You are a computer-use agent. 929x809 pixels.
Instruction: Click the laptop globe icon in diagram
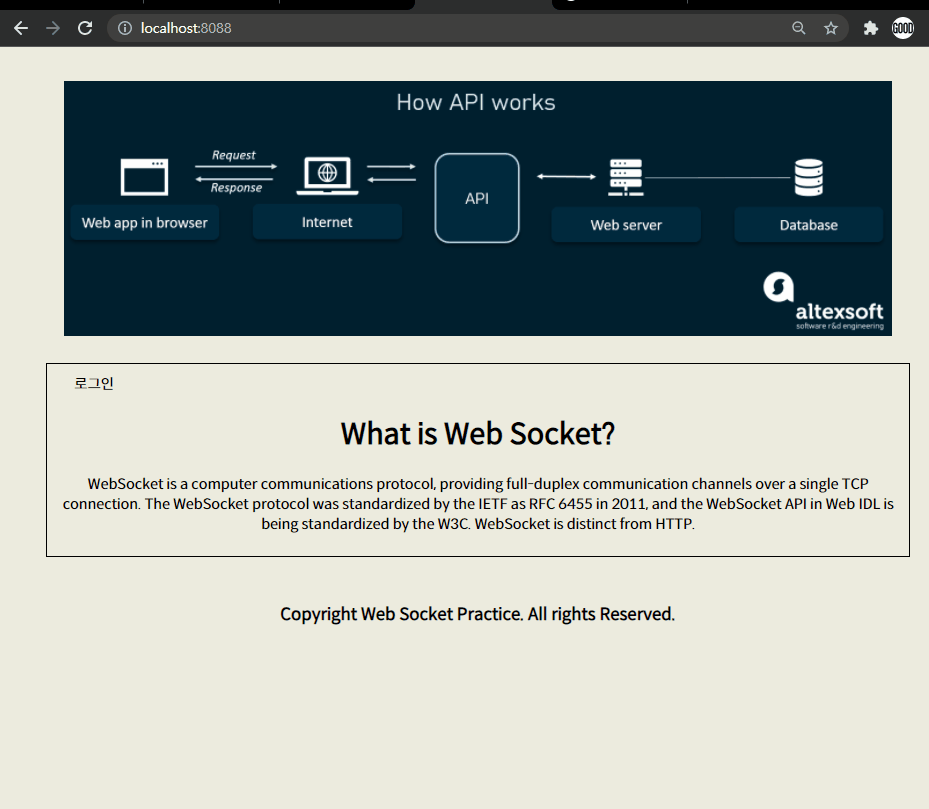click(327, 175)
